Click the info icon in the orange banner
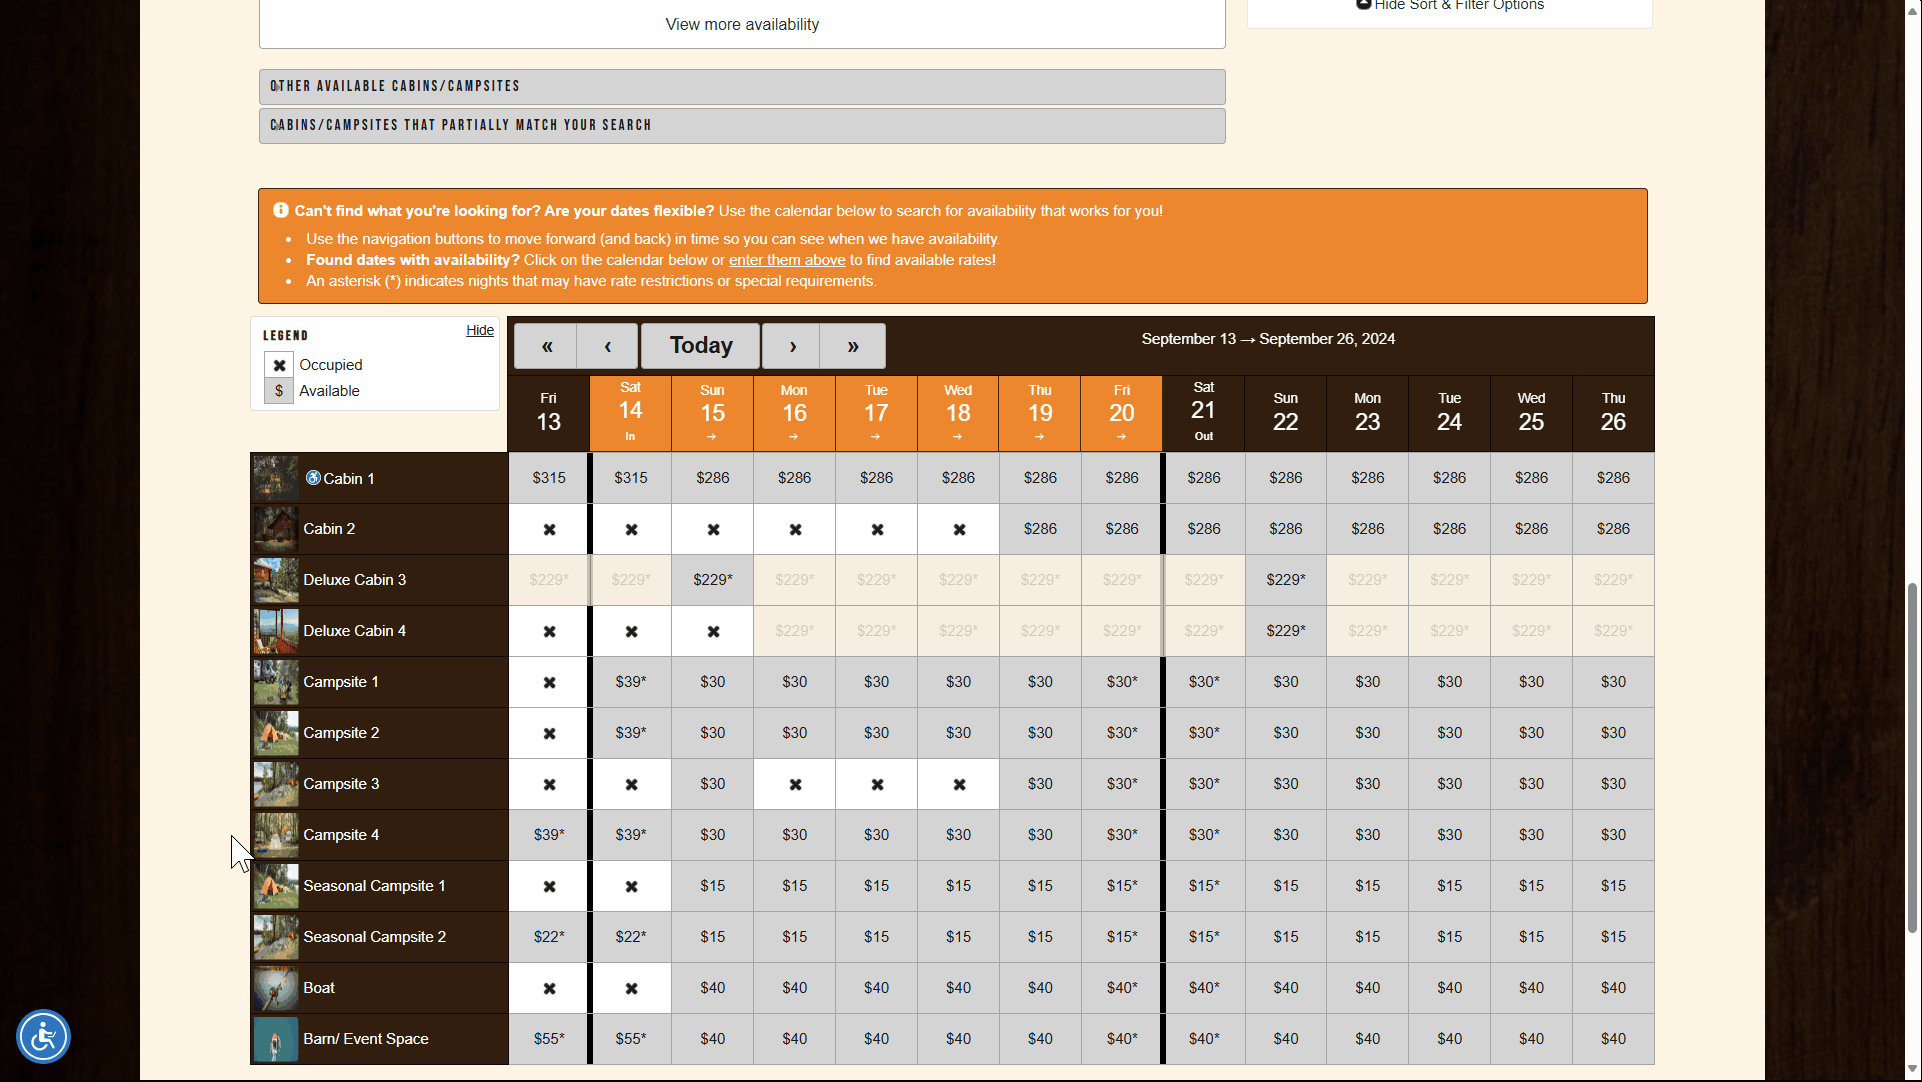The image size is (1922, 1082). [281, 210]
